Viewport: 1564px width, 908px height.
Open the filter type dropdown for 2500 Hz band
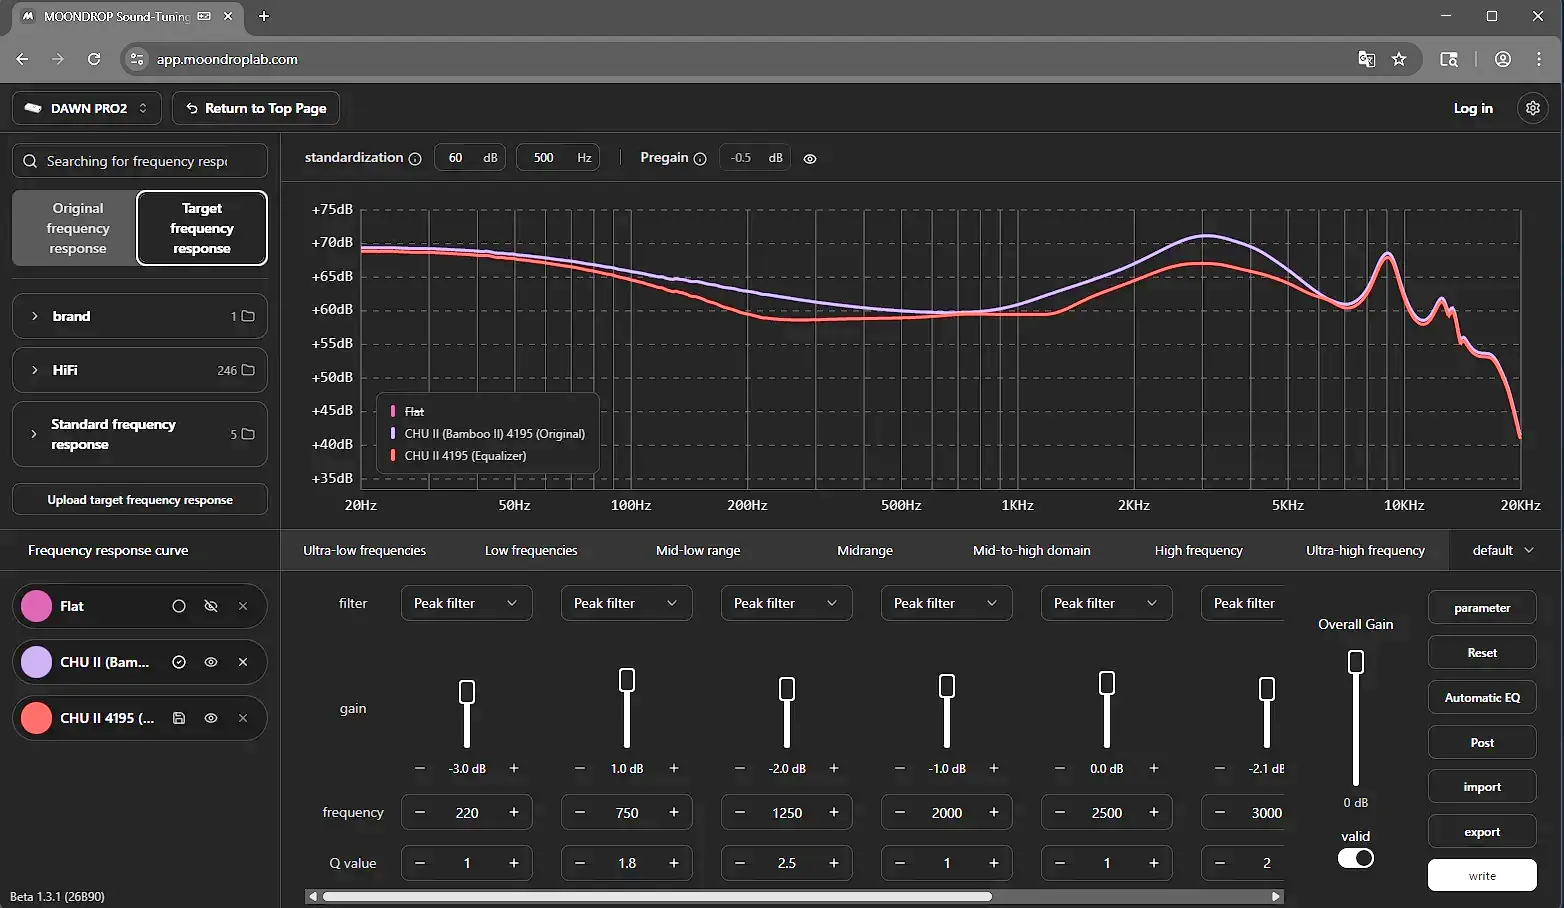pos(1106,603)
